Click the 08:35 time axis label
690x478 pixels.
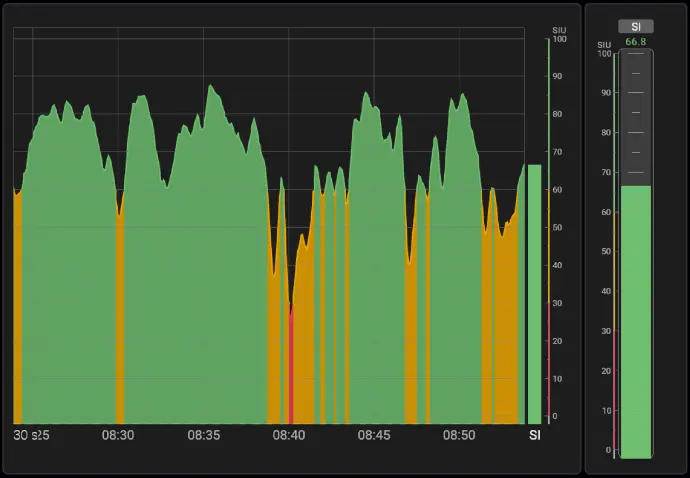click(203, 435)
